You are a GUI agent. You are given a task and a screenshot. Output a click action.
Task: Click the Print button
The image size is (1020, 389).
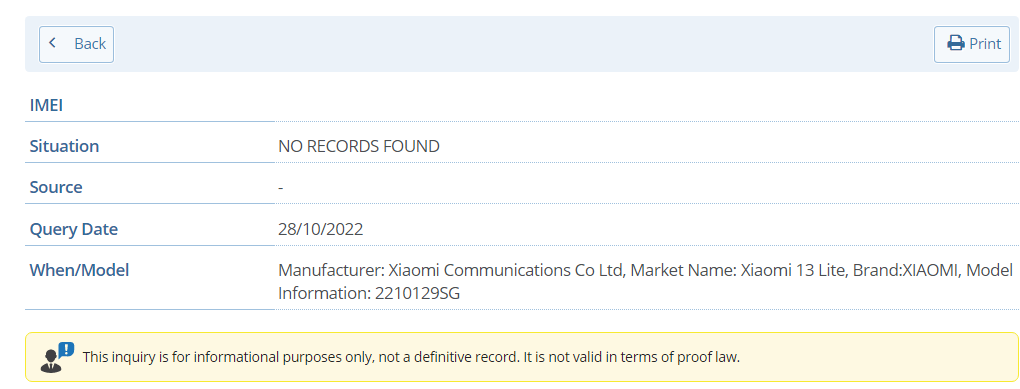972,44
